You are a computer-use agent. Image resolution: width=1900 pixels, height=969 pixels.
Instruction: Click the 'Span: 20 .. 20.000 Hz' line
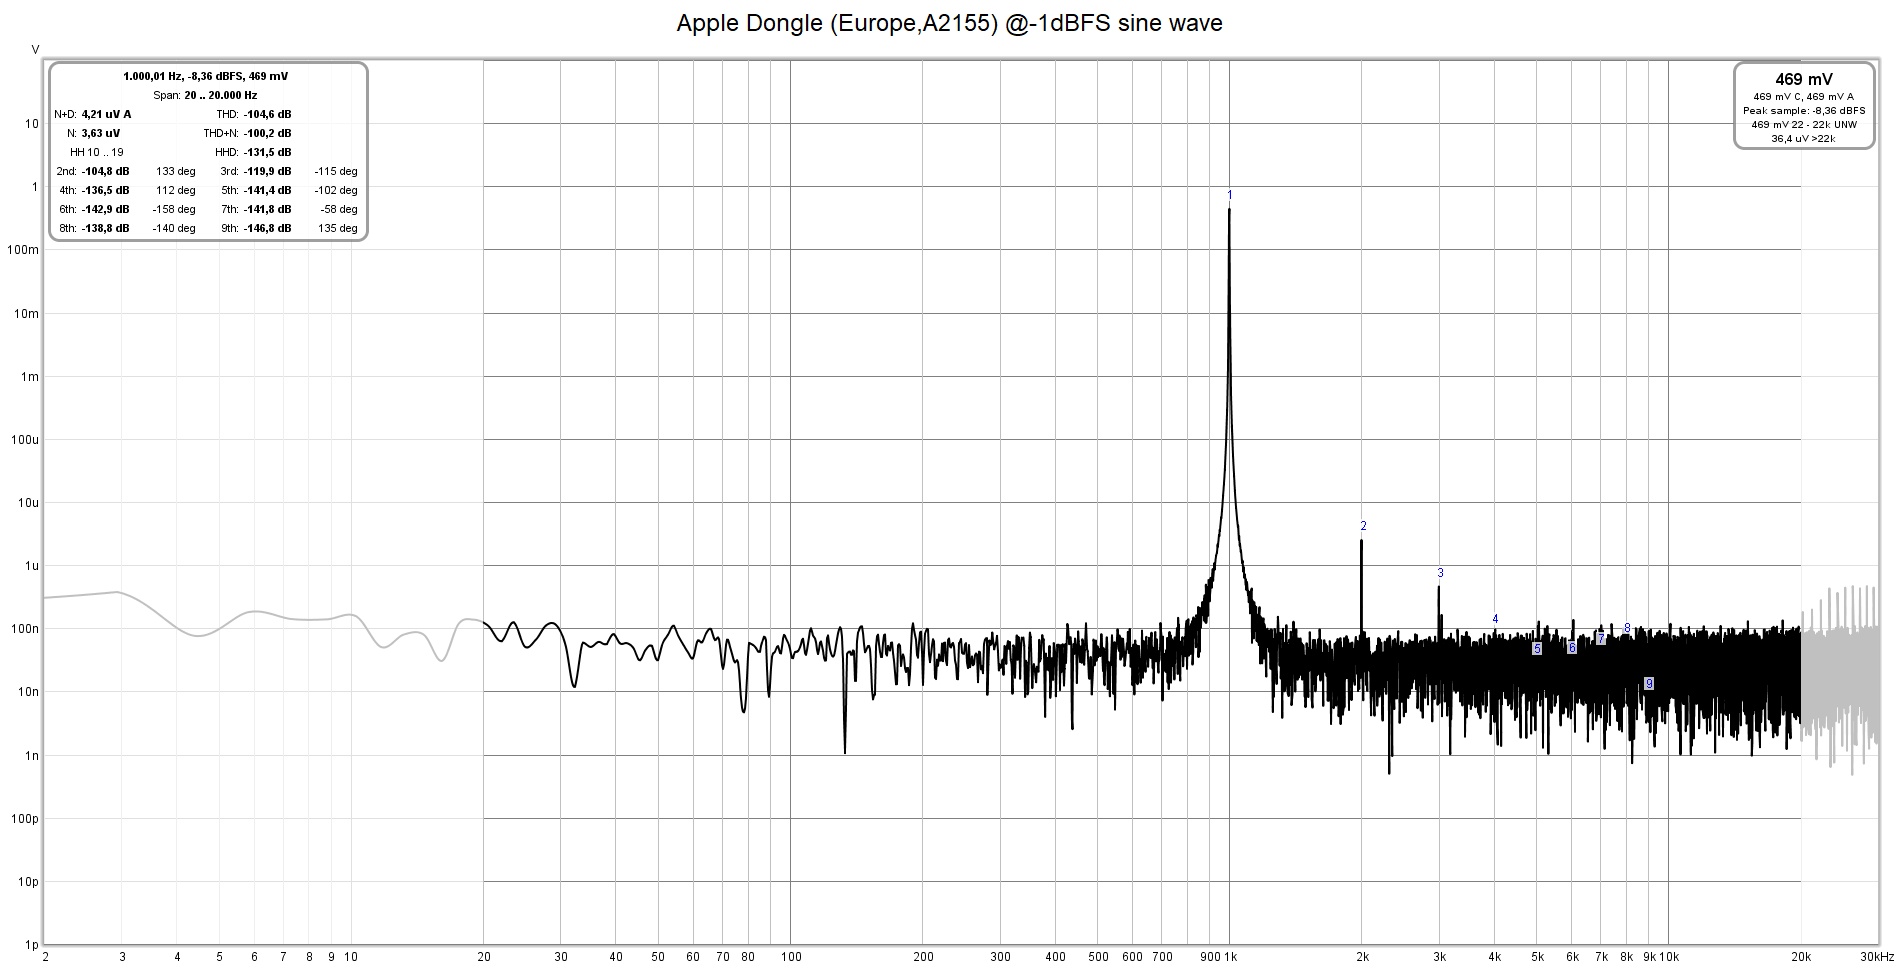pos(205,95)
